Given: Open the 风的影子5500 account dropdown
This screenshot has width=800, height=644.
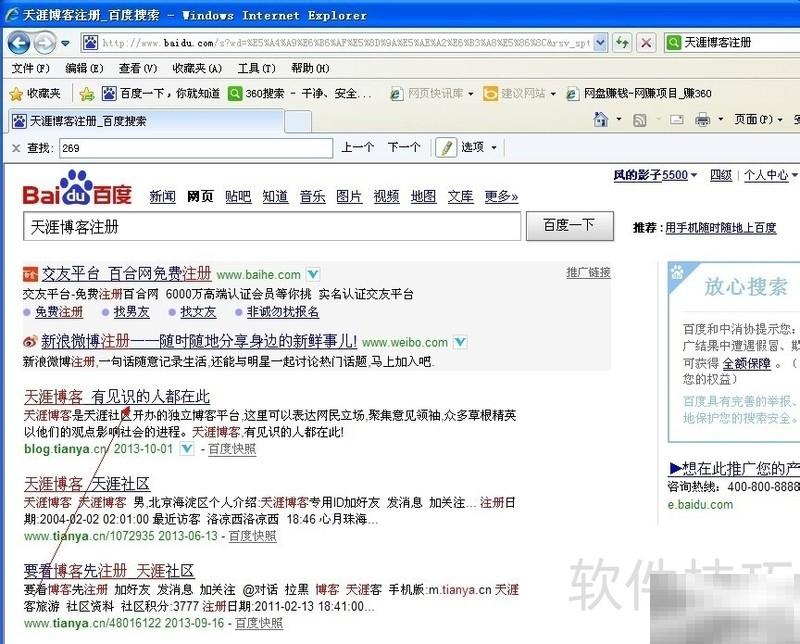Looking at the screenshot, I should (655, 176).
